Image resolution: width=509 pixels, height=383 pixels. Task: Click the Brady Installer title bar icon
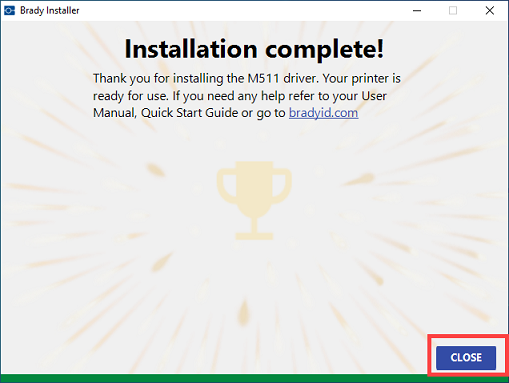[9, 11]
